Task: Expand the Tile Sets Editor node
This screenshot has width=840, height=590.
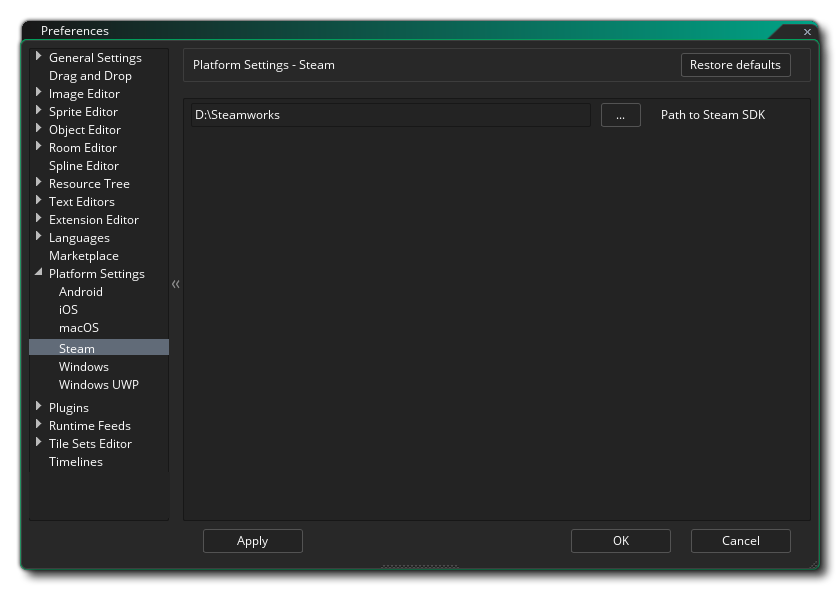Action: click(x=39, y=443)
